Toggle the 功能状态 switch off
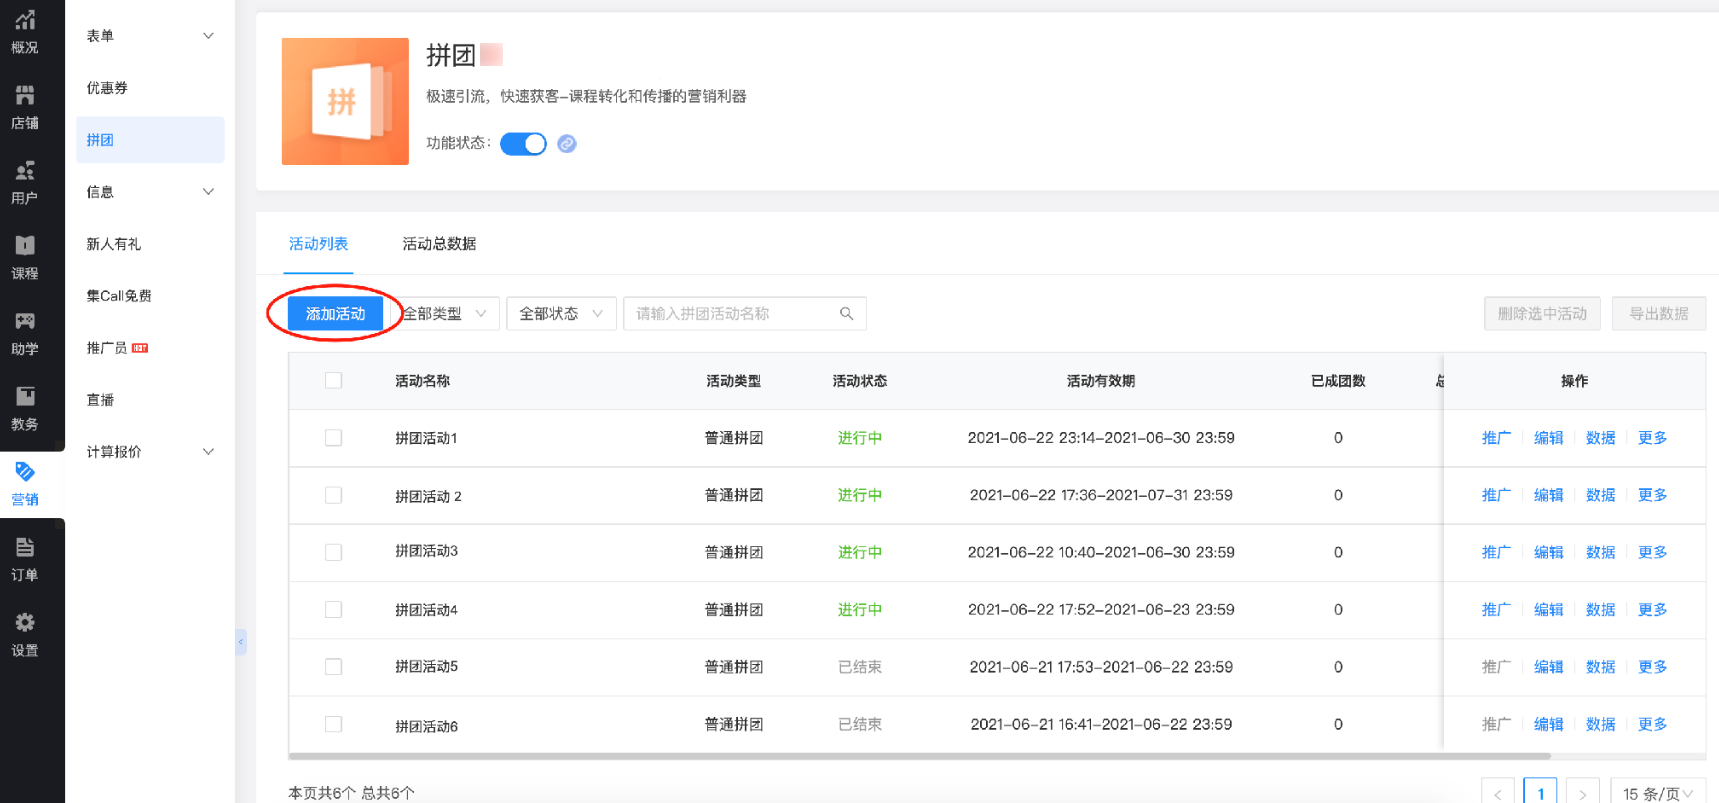 (x=523, y=143)
